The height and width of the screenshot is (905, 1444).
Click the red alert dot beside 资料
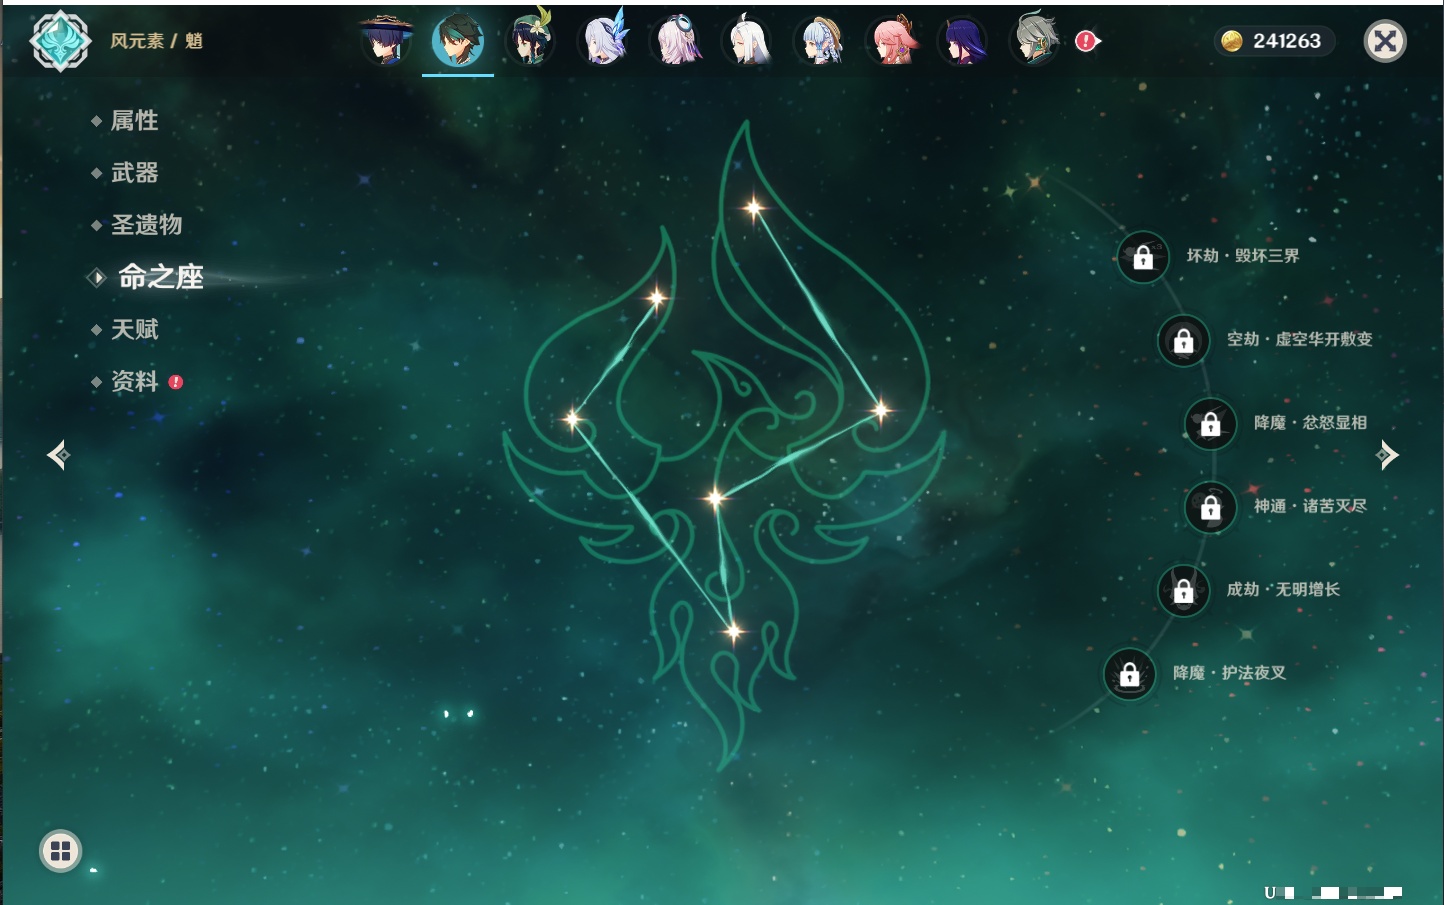tap(176, 382)
